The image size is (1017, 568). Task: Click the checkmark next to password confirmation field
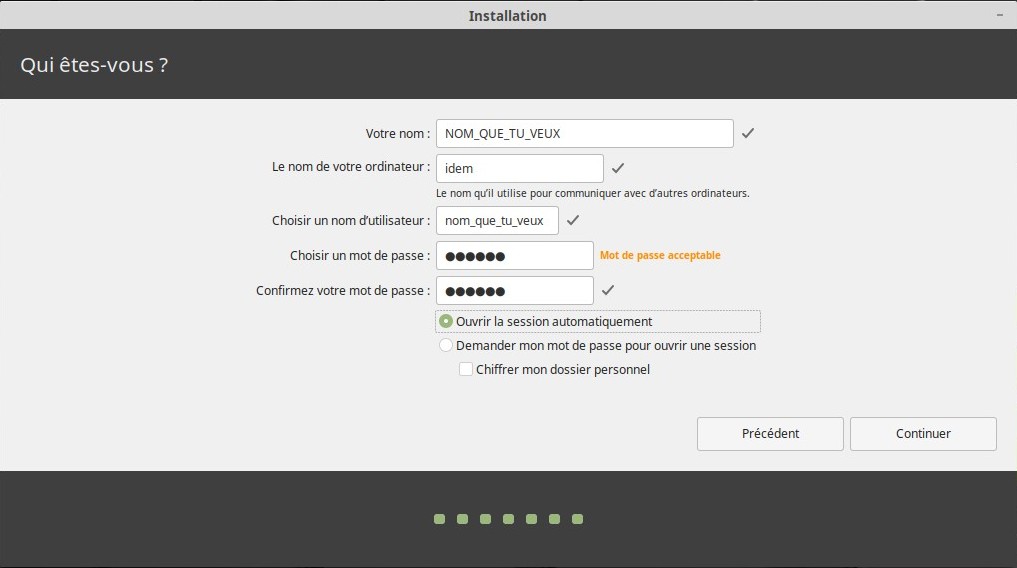click(607, 290)
